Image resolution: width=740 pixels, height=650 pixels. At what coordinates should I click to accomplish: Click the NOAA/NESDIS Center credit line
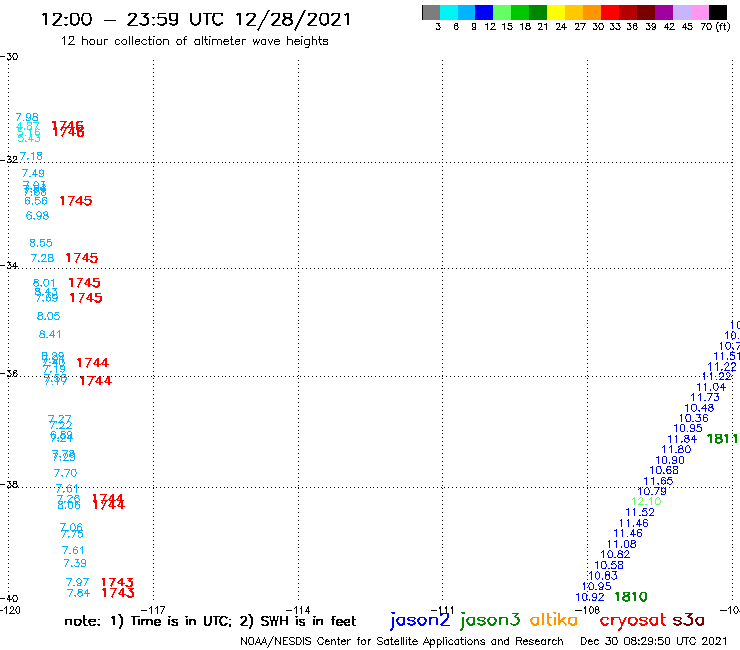click(x=402, y=641)
